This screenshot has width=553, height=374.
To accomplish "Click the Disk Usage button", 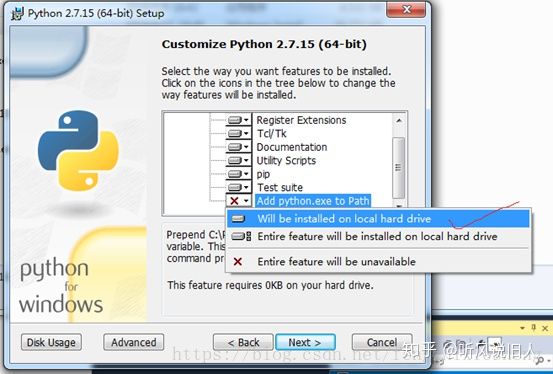I will (51, 342).
